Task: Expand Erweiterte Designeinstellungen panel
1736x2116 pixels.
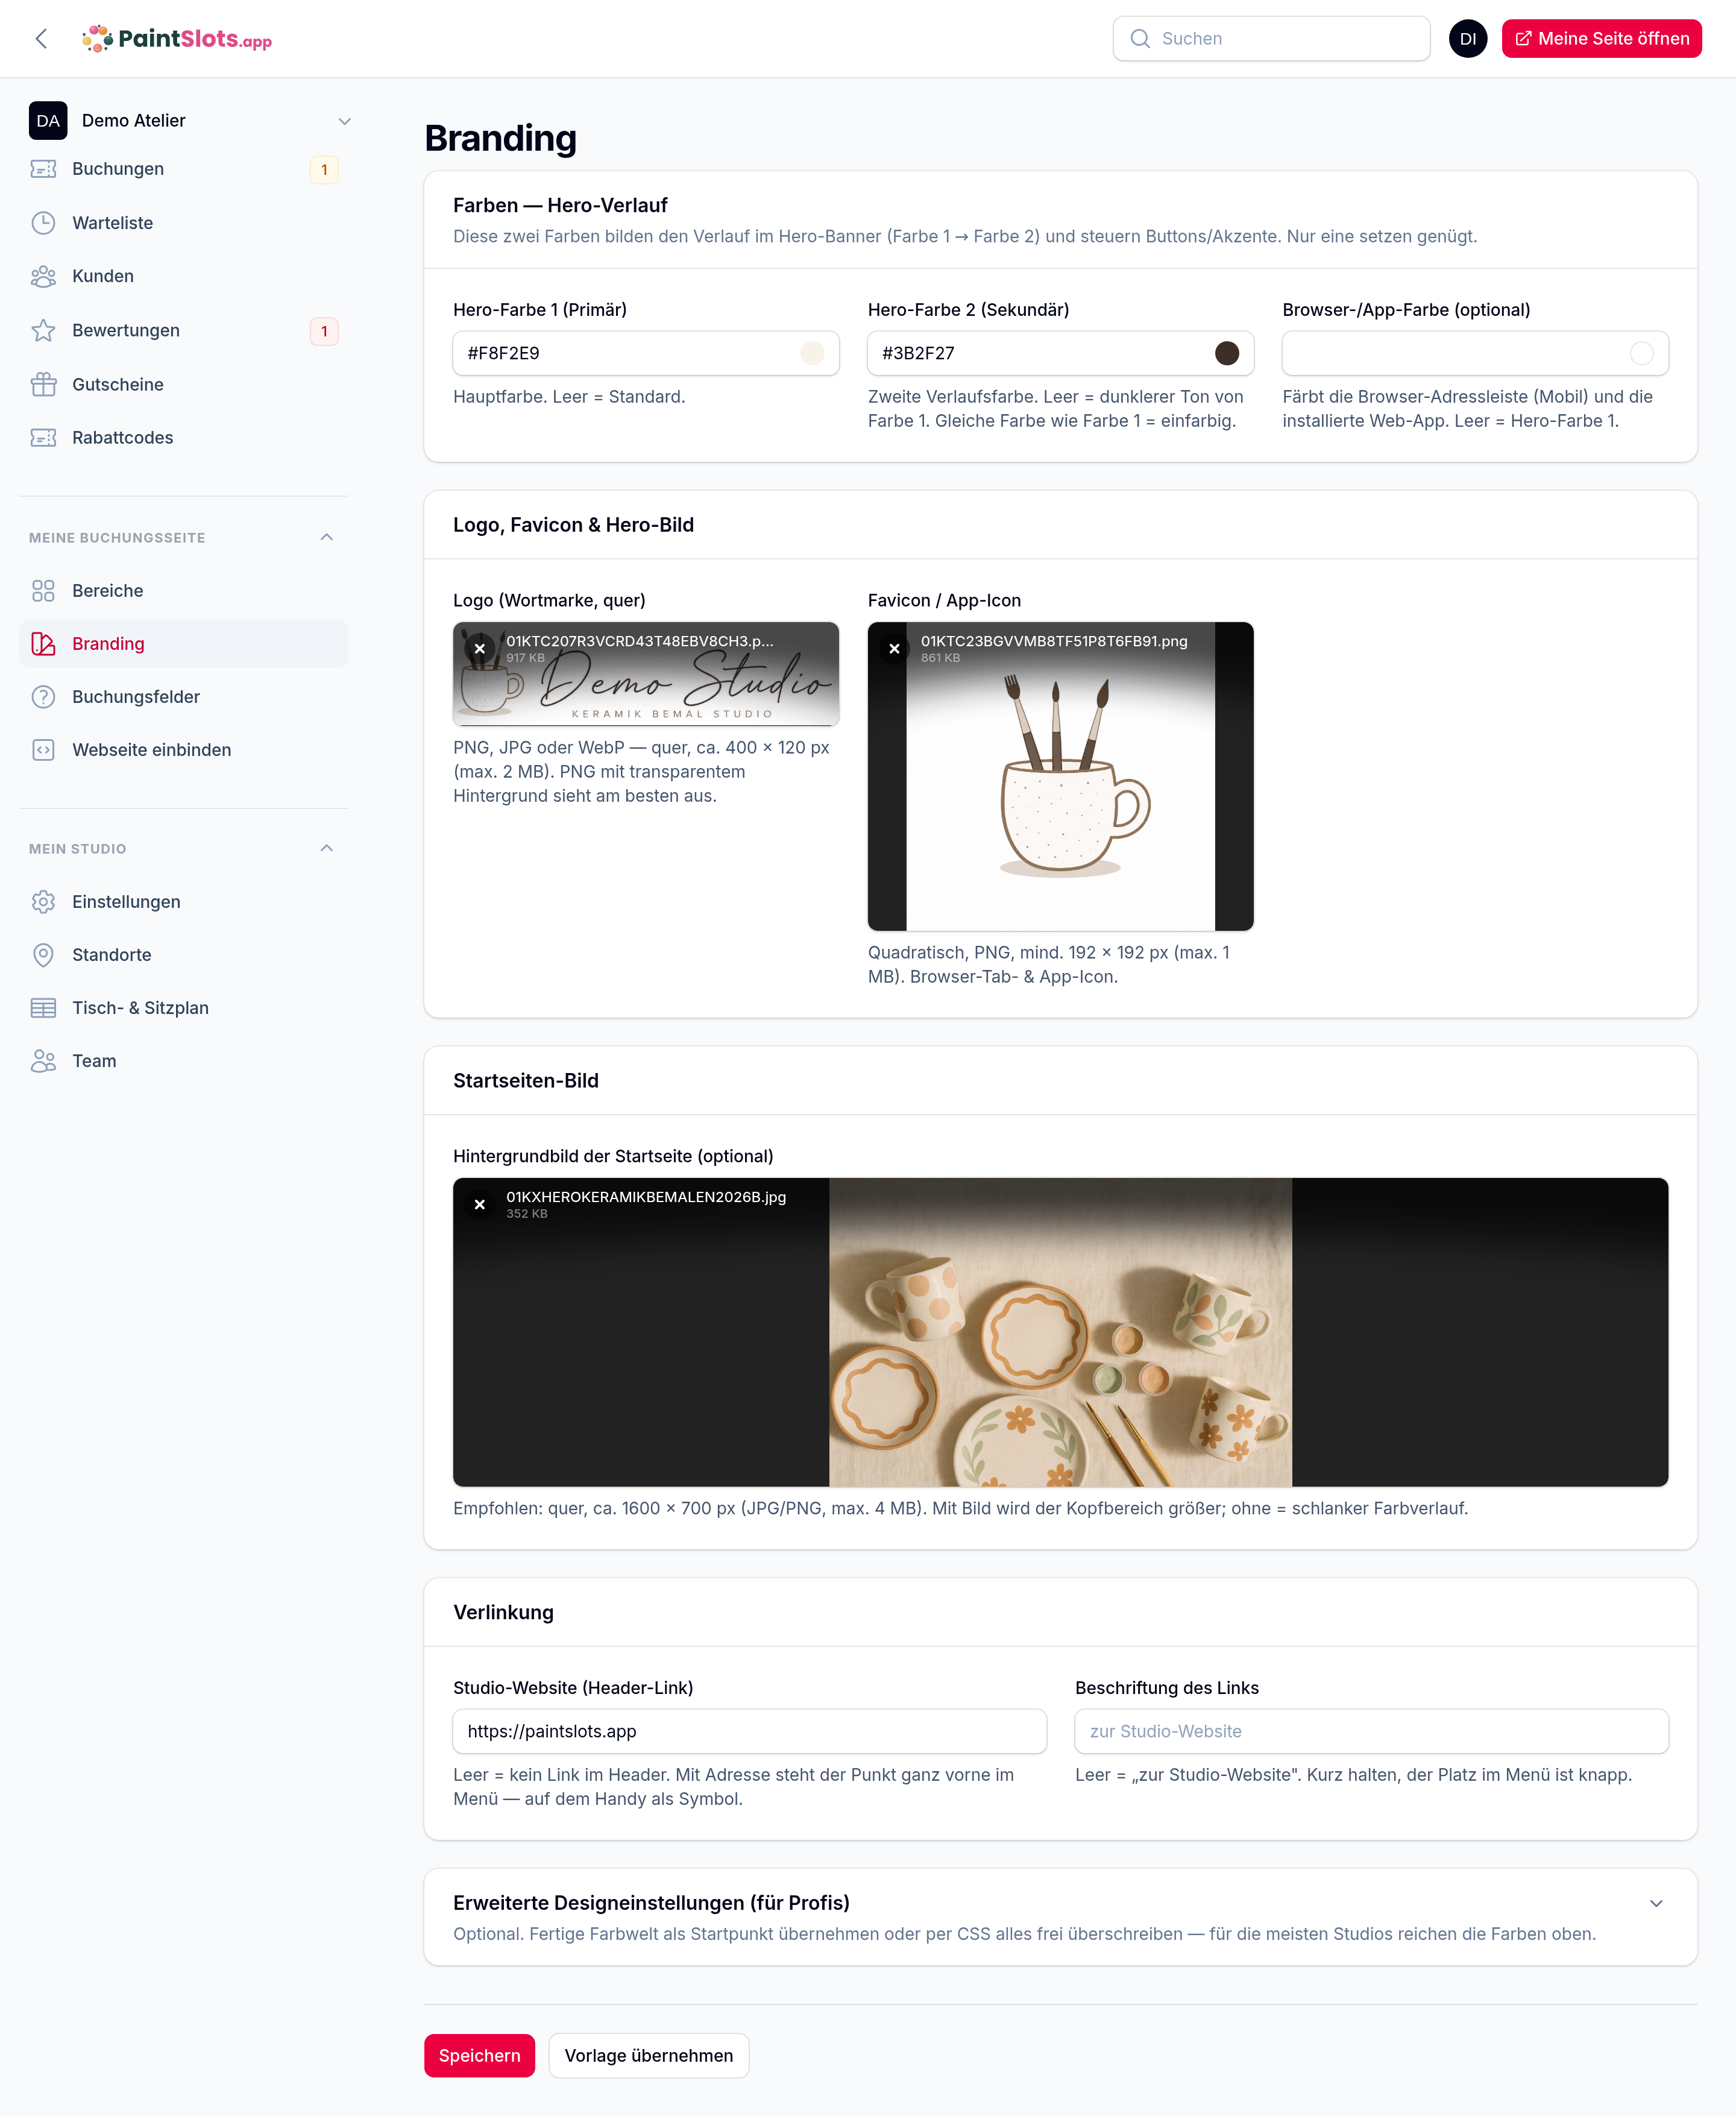Action: pos(1656,1903)
